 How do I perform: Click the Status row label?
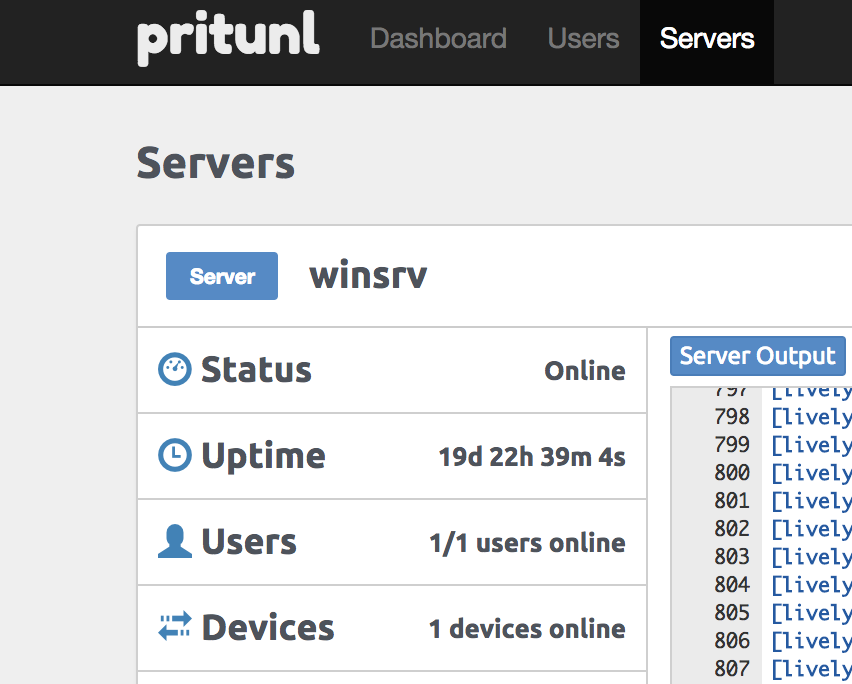(x=256, y=370)
